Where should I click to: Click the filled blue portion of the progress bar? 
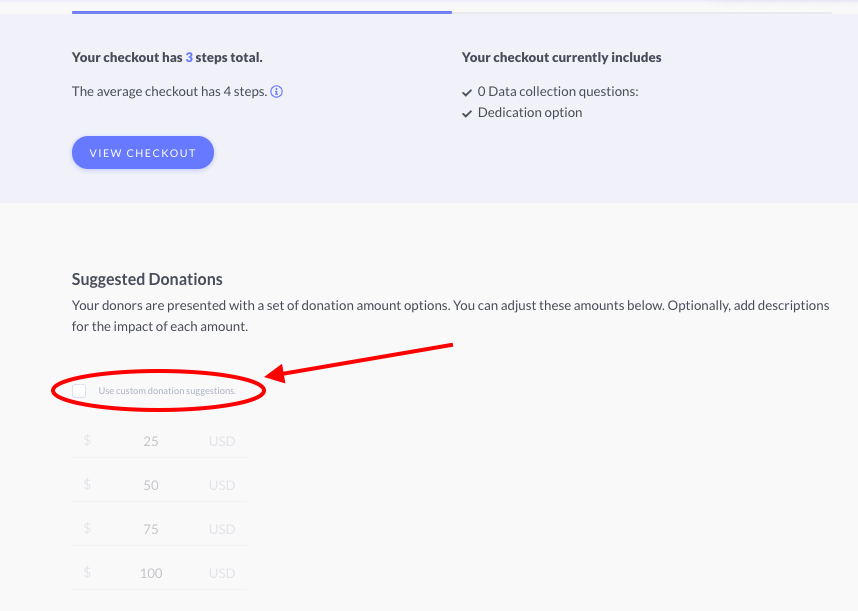(x=262, y=12)
